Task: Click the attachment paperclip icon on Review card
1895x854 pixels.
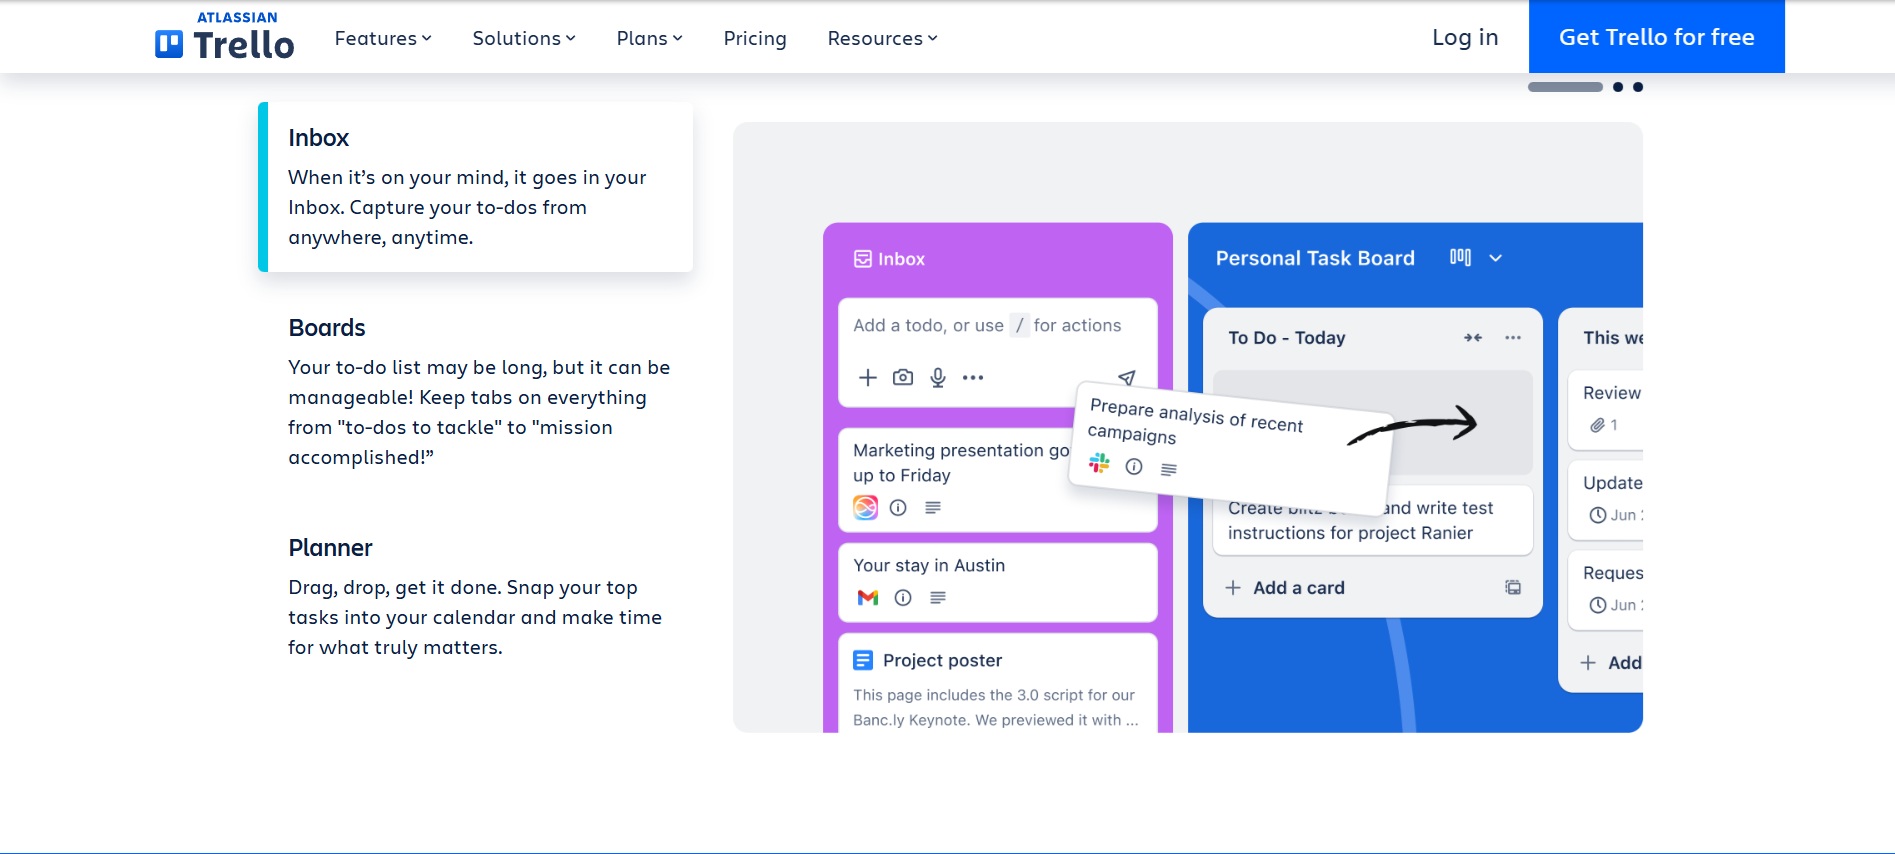Action: tap(1597, 425)
